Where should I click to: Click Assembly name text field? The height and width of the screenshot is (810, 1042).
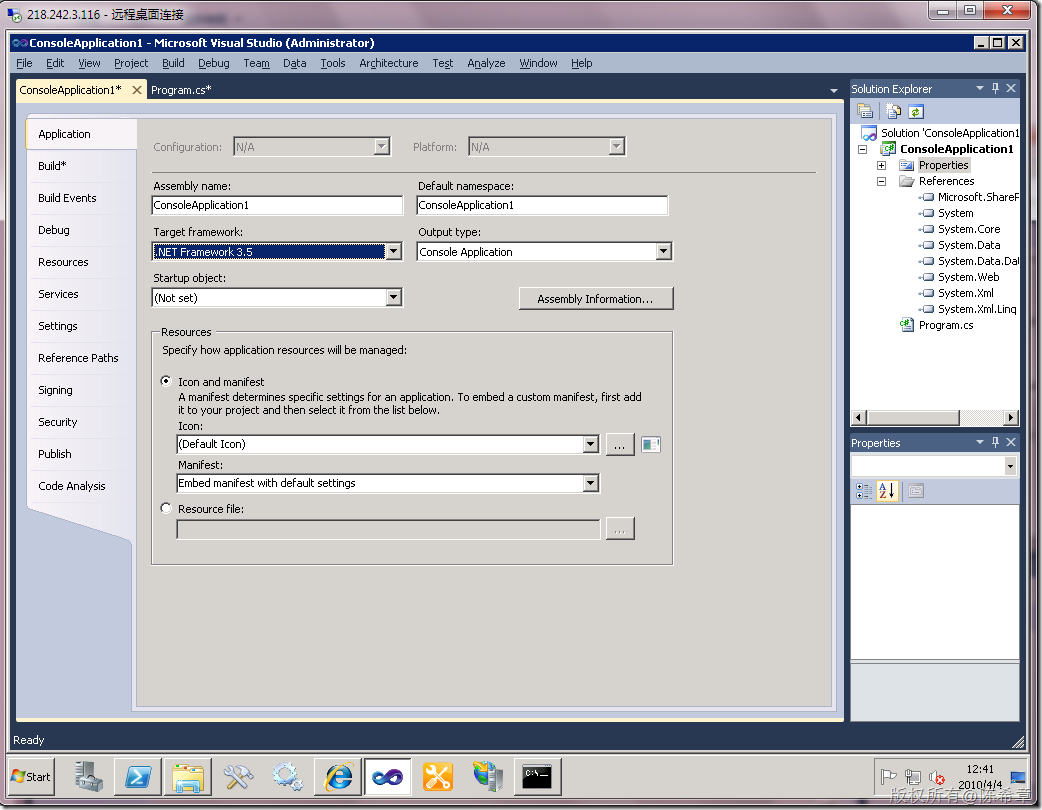coord(277,205)
